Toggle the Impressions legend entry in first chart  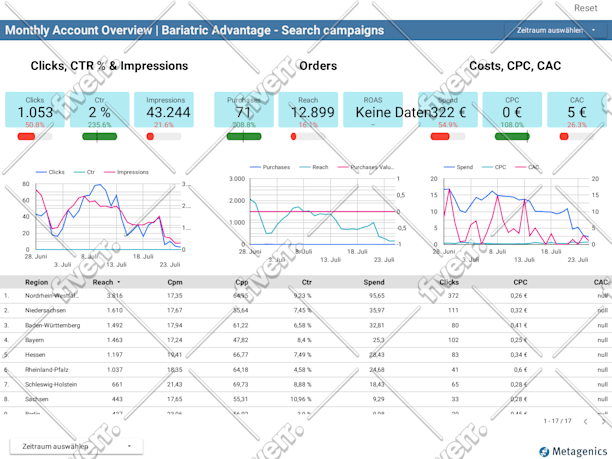pyautogui.click(x=126, y=172)
